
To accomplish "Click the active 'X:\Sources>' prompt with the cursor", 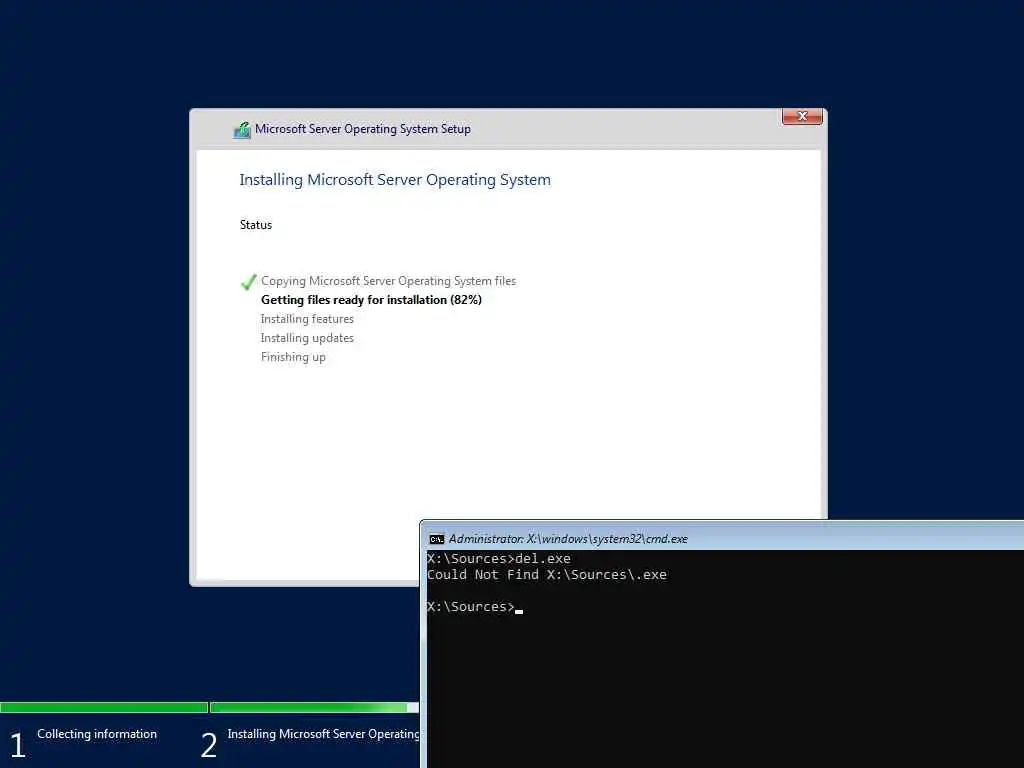I will [475, 607].
